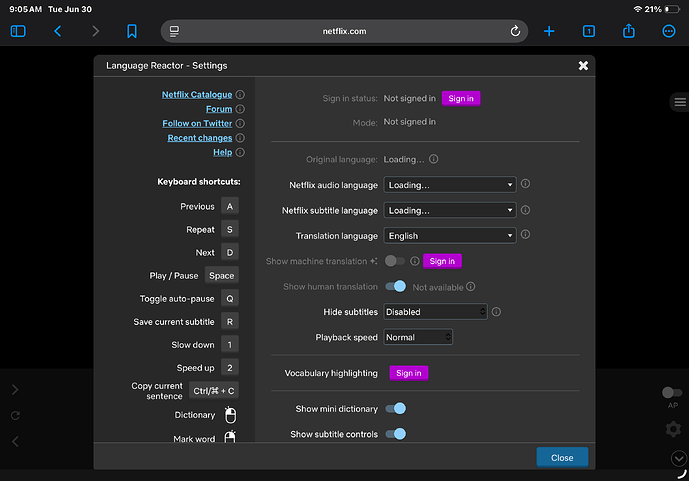
Task: Open the share sheet icon
Action: click(x=629, y=31)
